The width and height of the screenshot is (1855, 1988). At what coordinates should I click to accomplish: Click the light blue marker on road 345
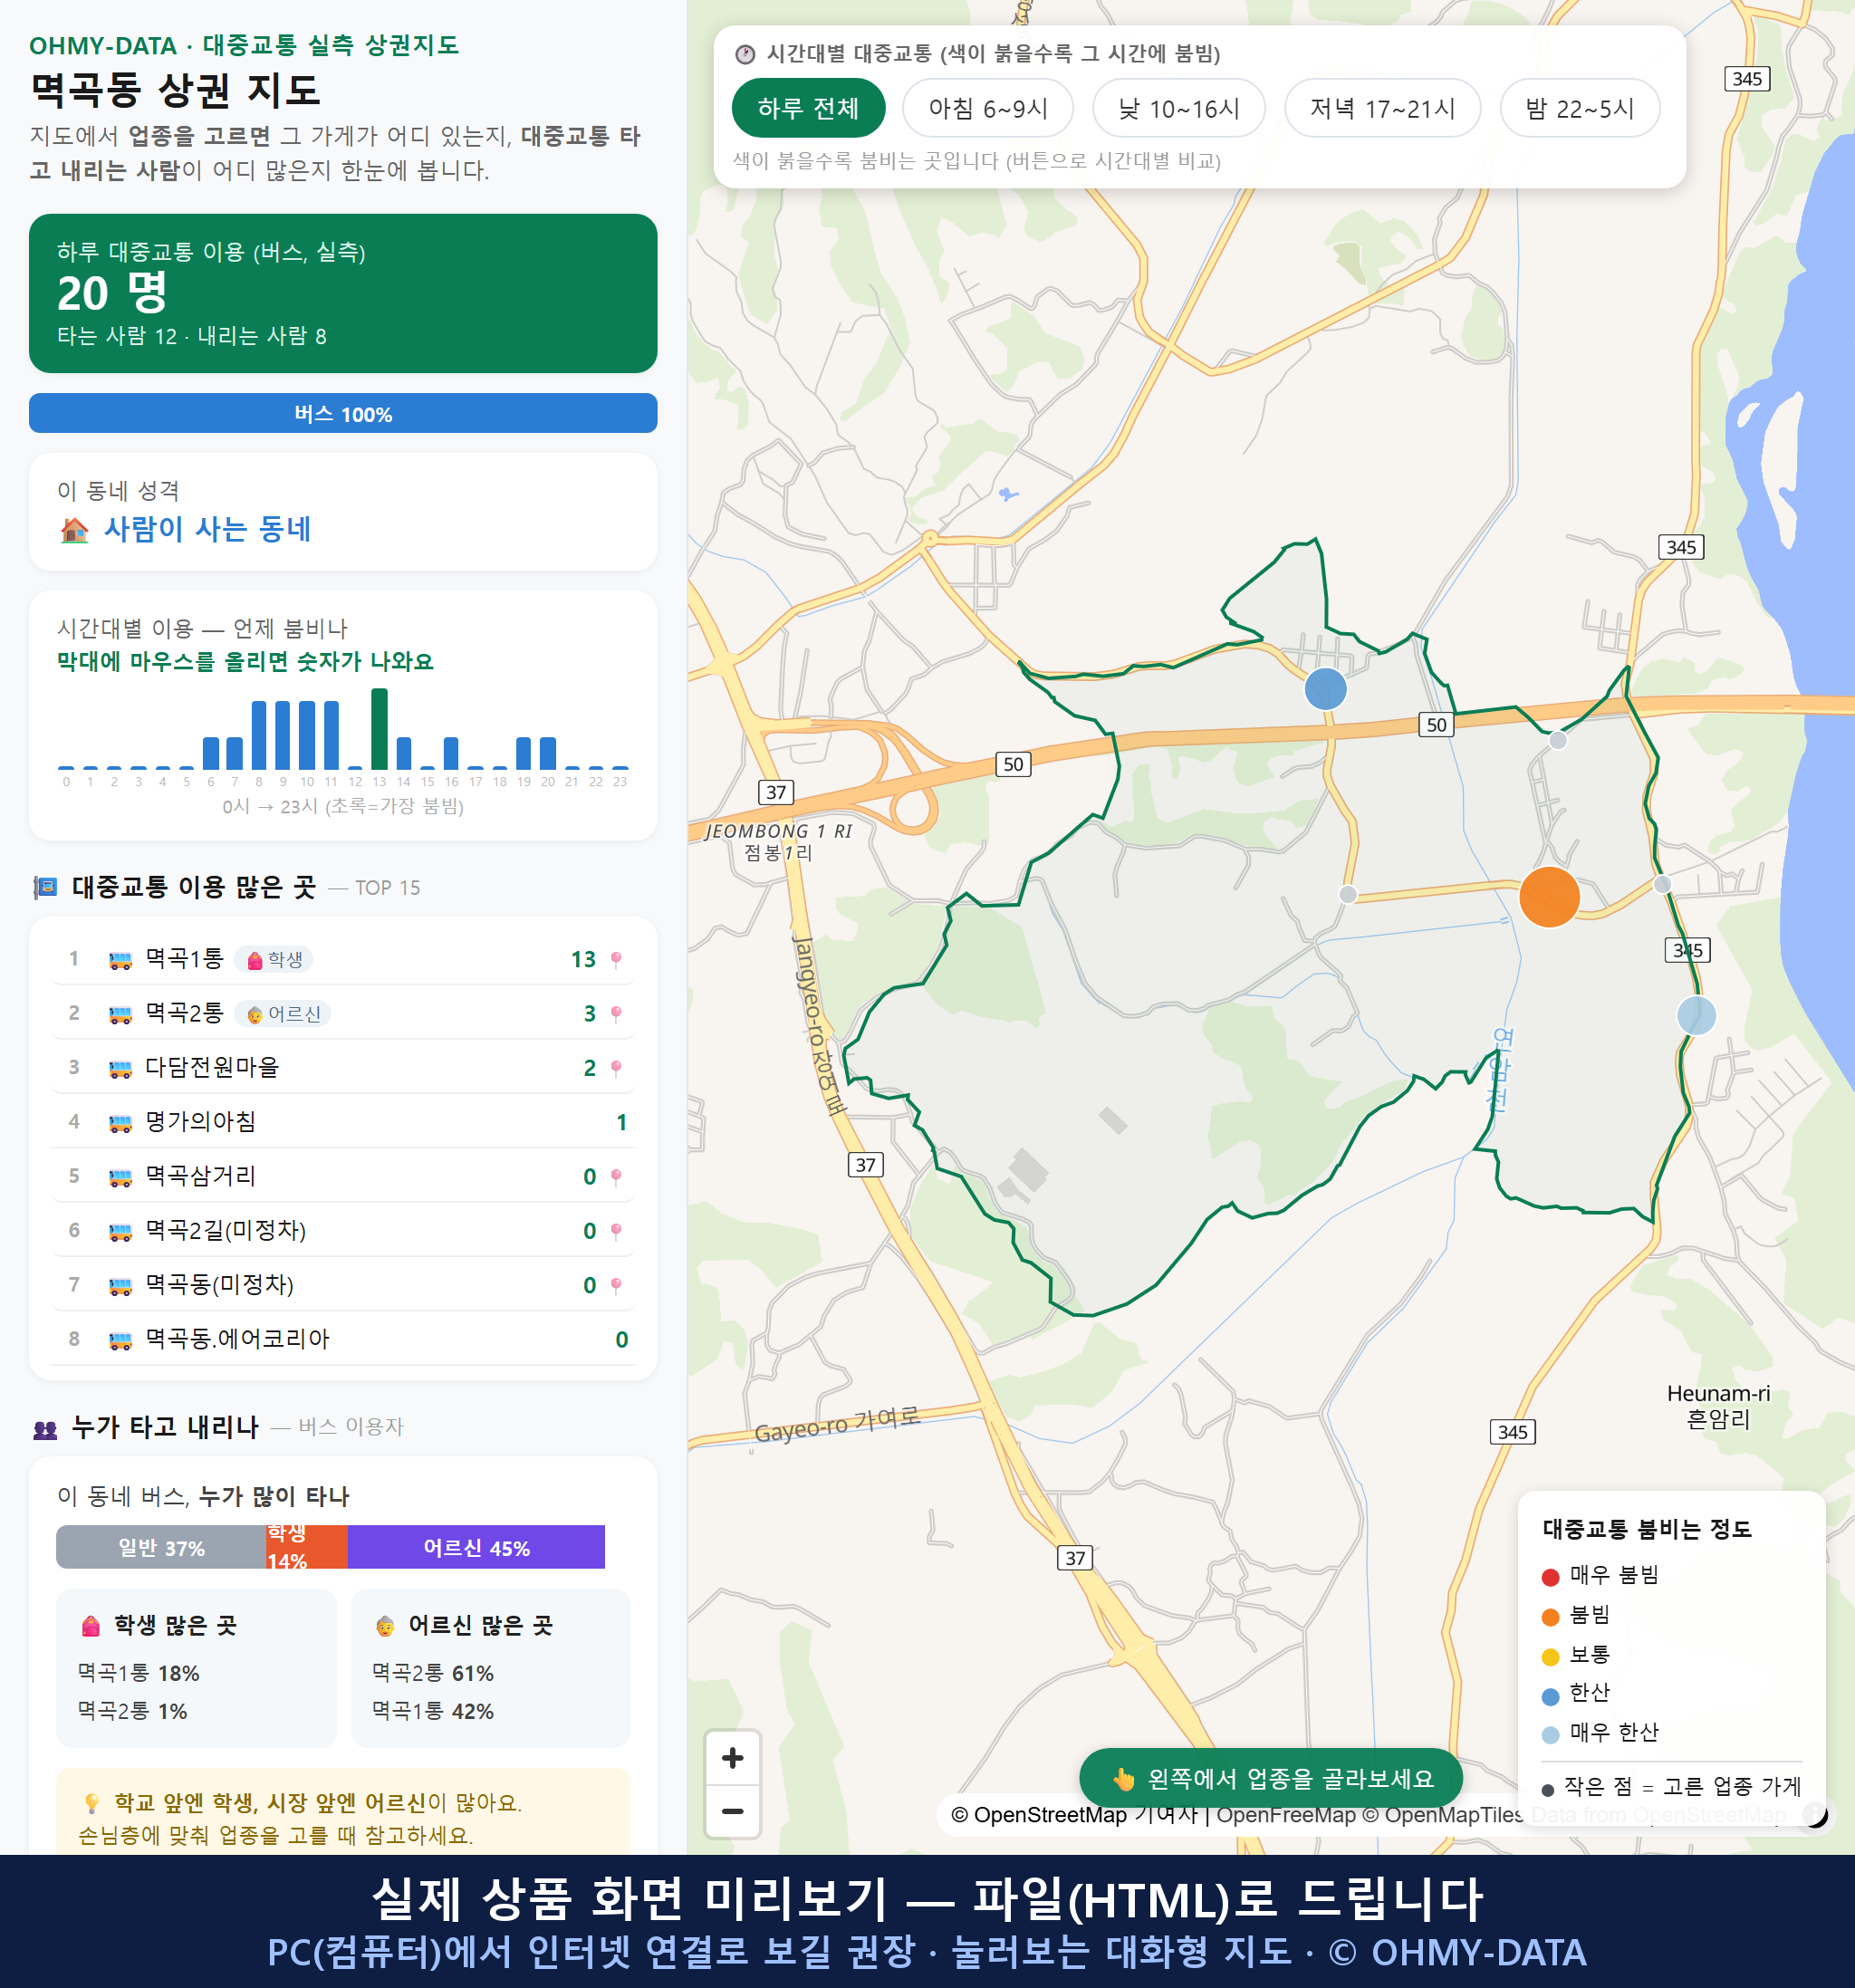point(1696,1015)
